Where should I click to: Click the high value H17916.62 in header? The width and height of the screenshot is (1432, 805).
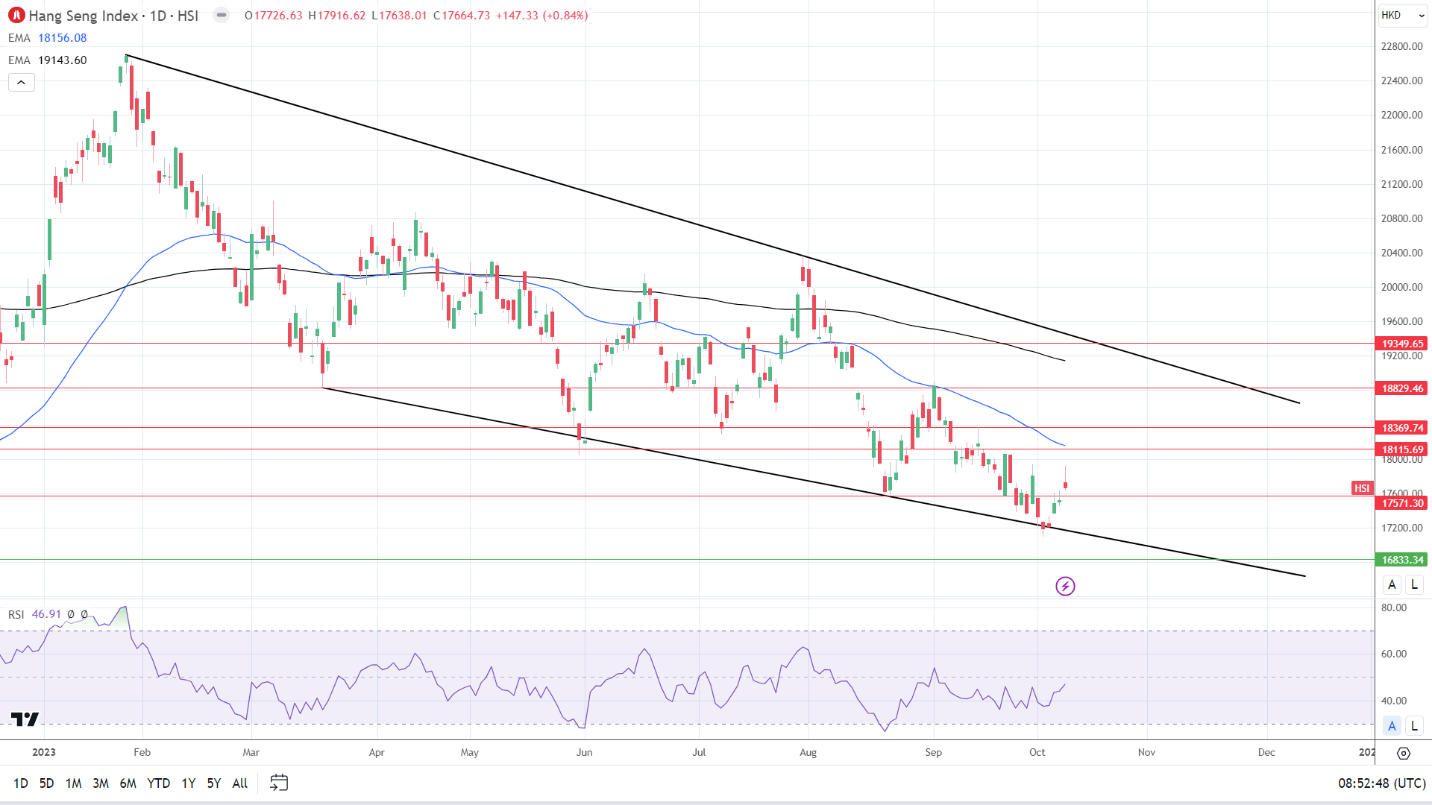[x=336, y=15]
